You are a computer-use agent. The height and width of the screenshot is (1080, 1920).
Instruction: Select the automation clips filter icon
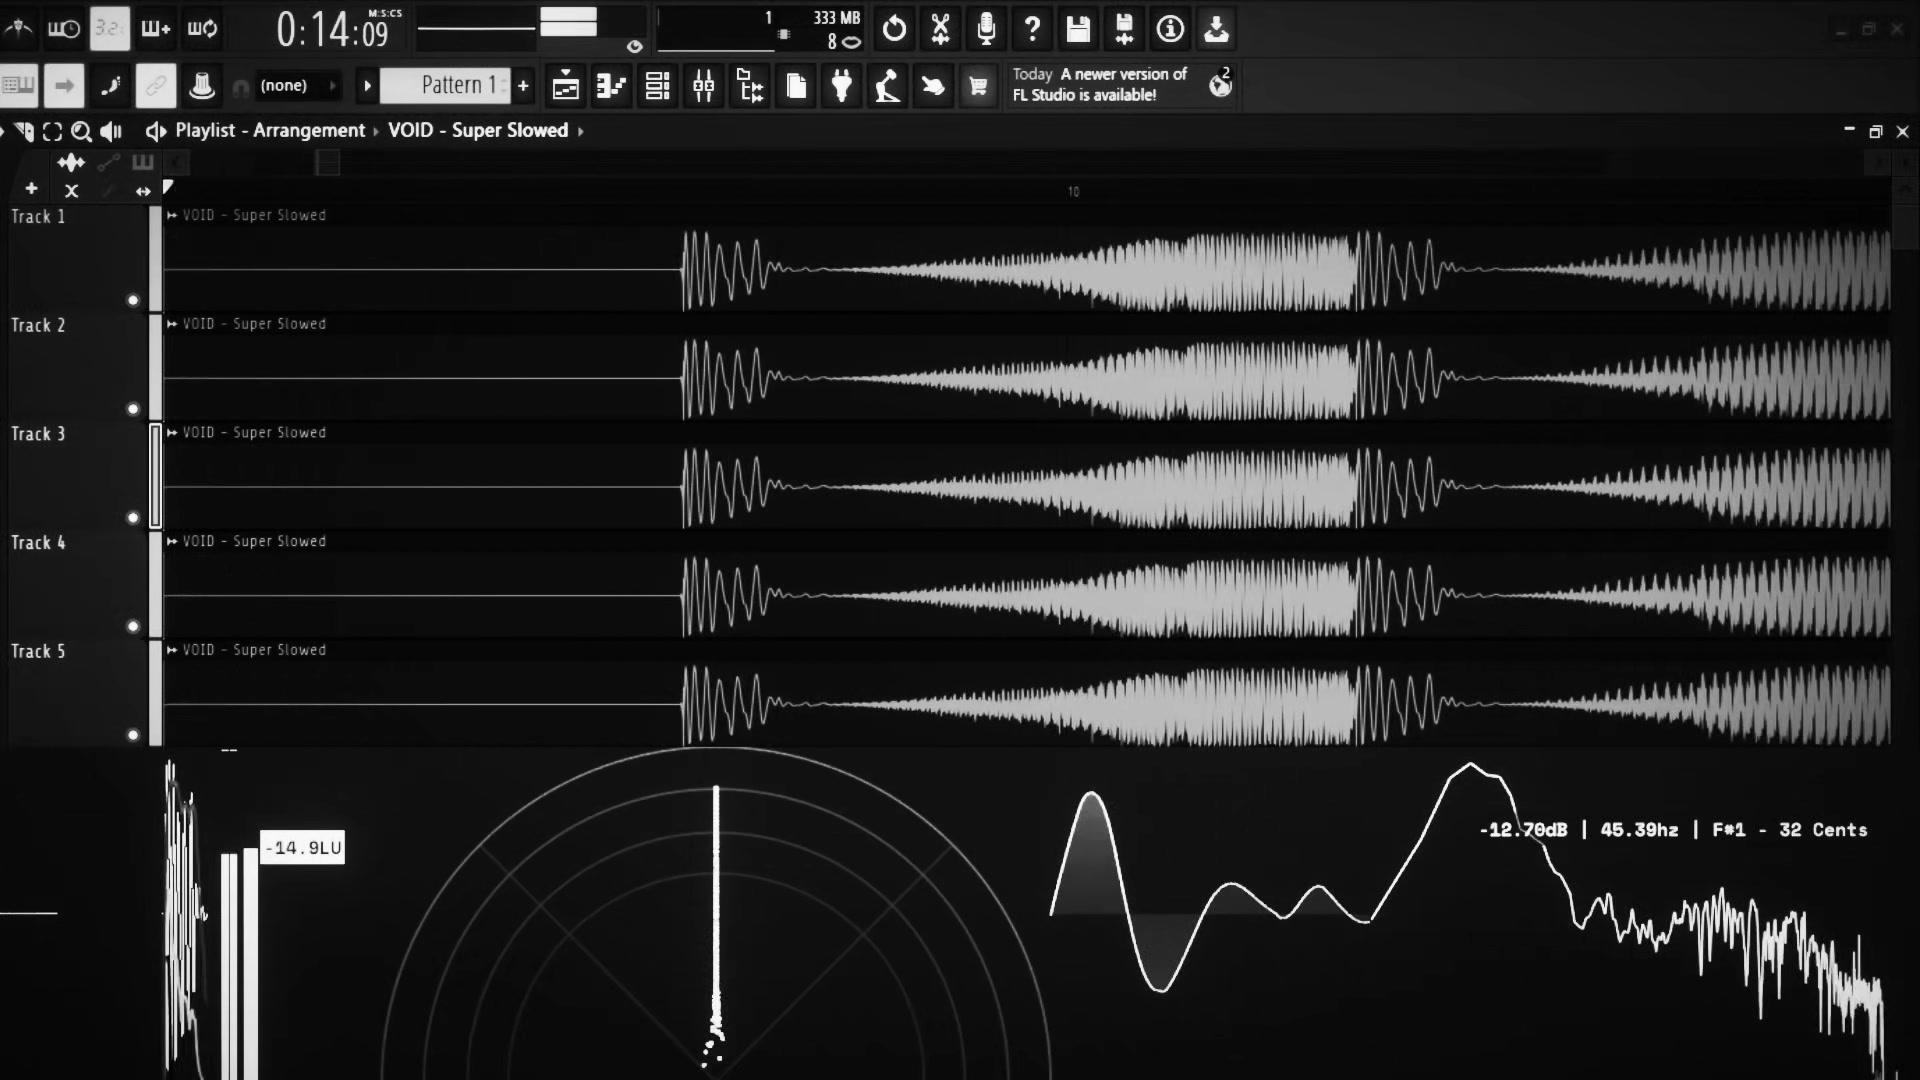coord(109,162)
